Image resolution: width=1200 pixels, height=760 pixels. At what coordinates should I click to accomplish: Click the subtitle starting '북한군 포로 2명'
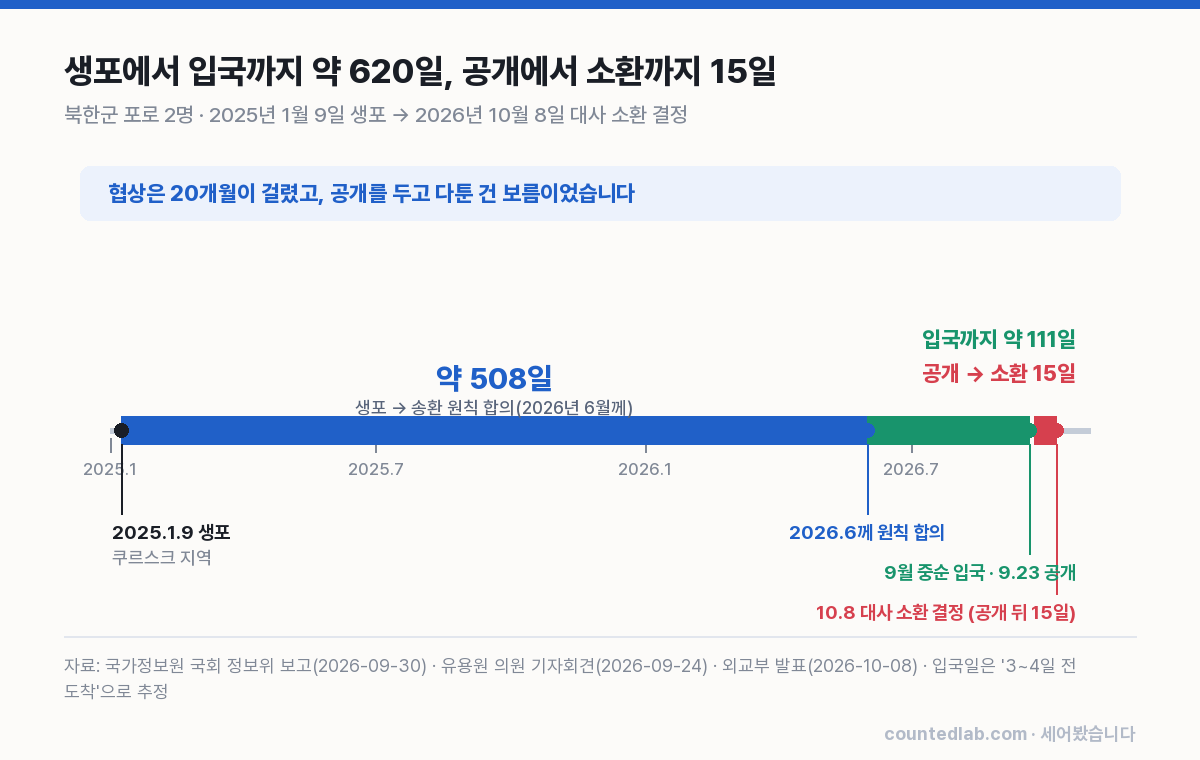tap(375, 114)
